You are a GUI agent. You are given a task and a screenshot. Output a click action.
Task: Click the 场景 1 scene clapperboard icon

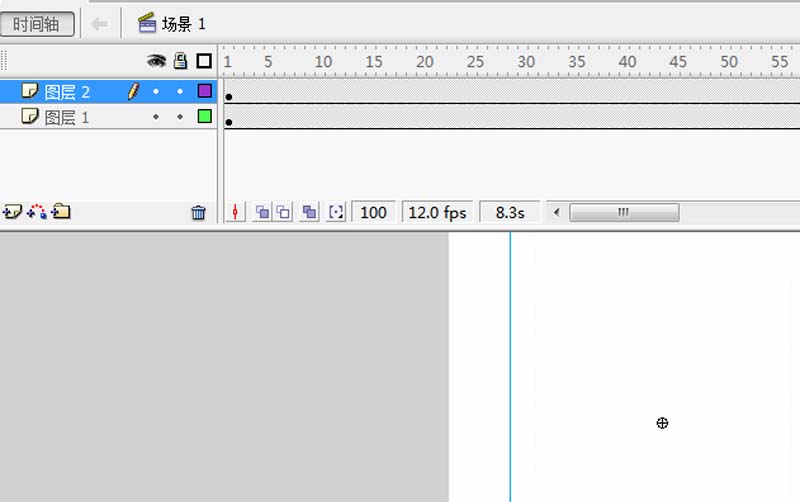[x=147, y=23]
